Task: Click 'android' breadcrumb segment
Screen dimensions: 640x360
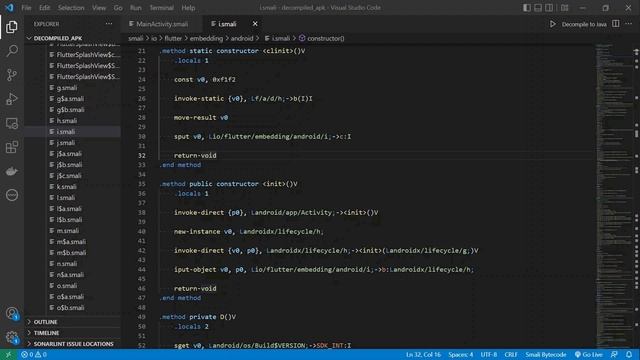Action: click(242, 38)
